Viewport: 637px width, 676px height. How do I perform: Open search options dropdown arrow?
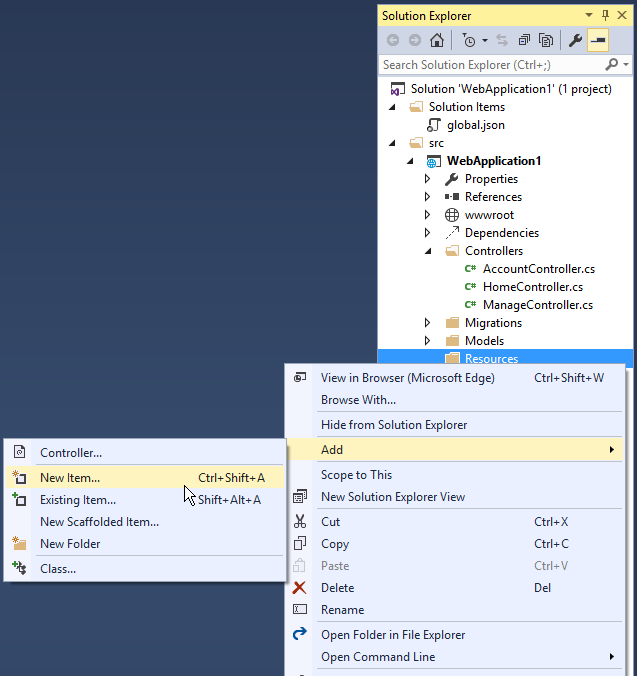click(626, 65)
